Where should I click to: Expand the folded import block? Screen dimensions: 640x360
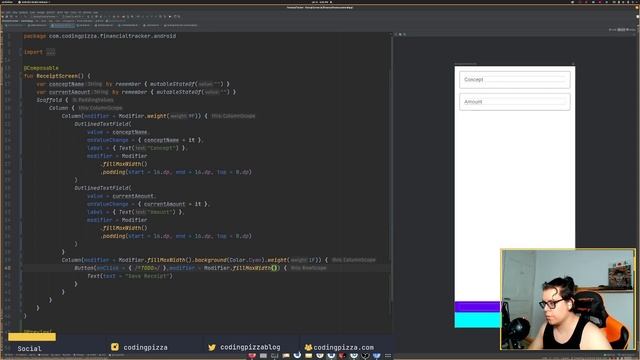50,52
